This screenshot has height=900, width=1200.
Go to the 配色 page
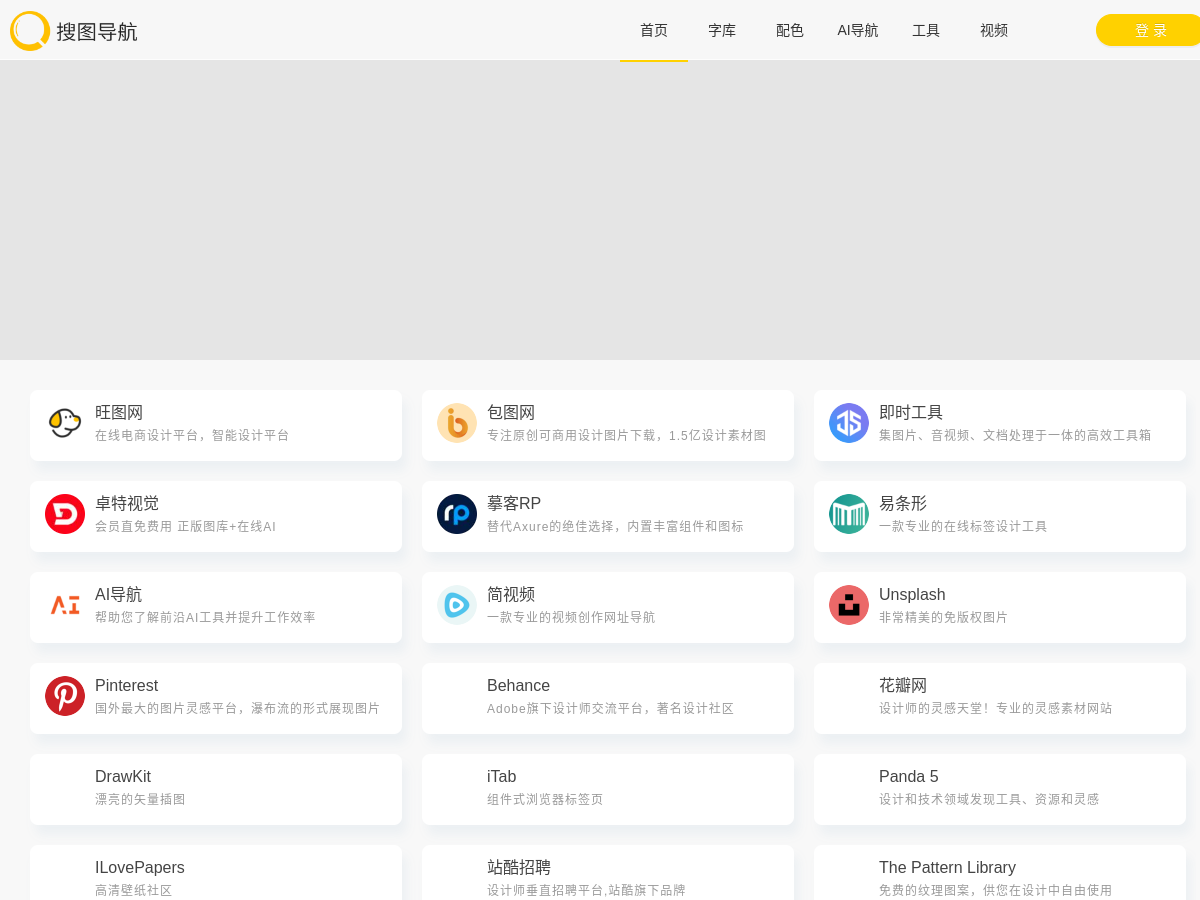790,31
